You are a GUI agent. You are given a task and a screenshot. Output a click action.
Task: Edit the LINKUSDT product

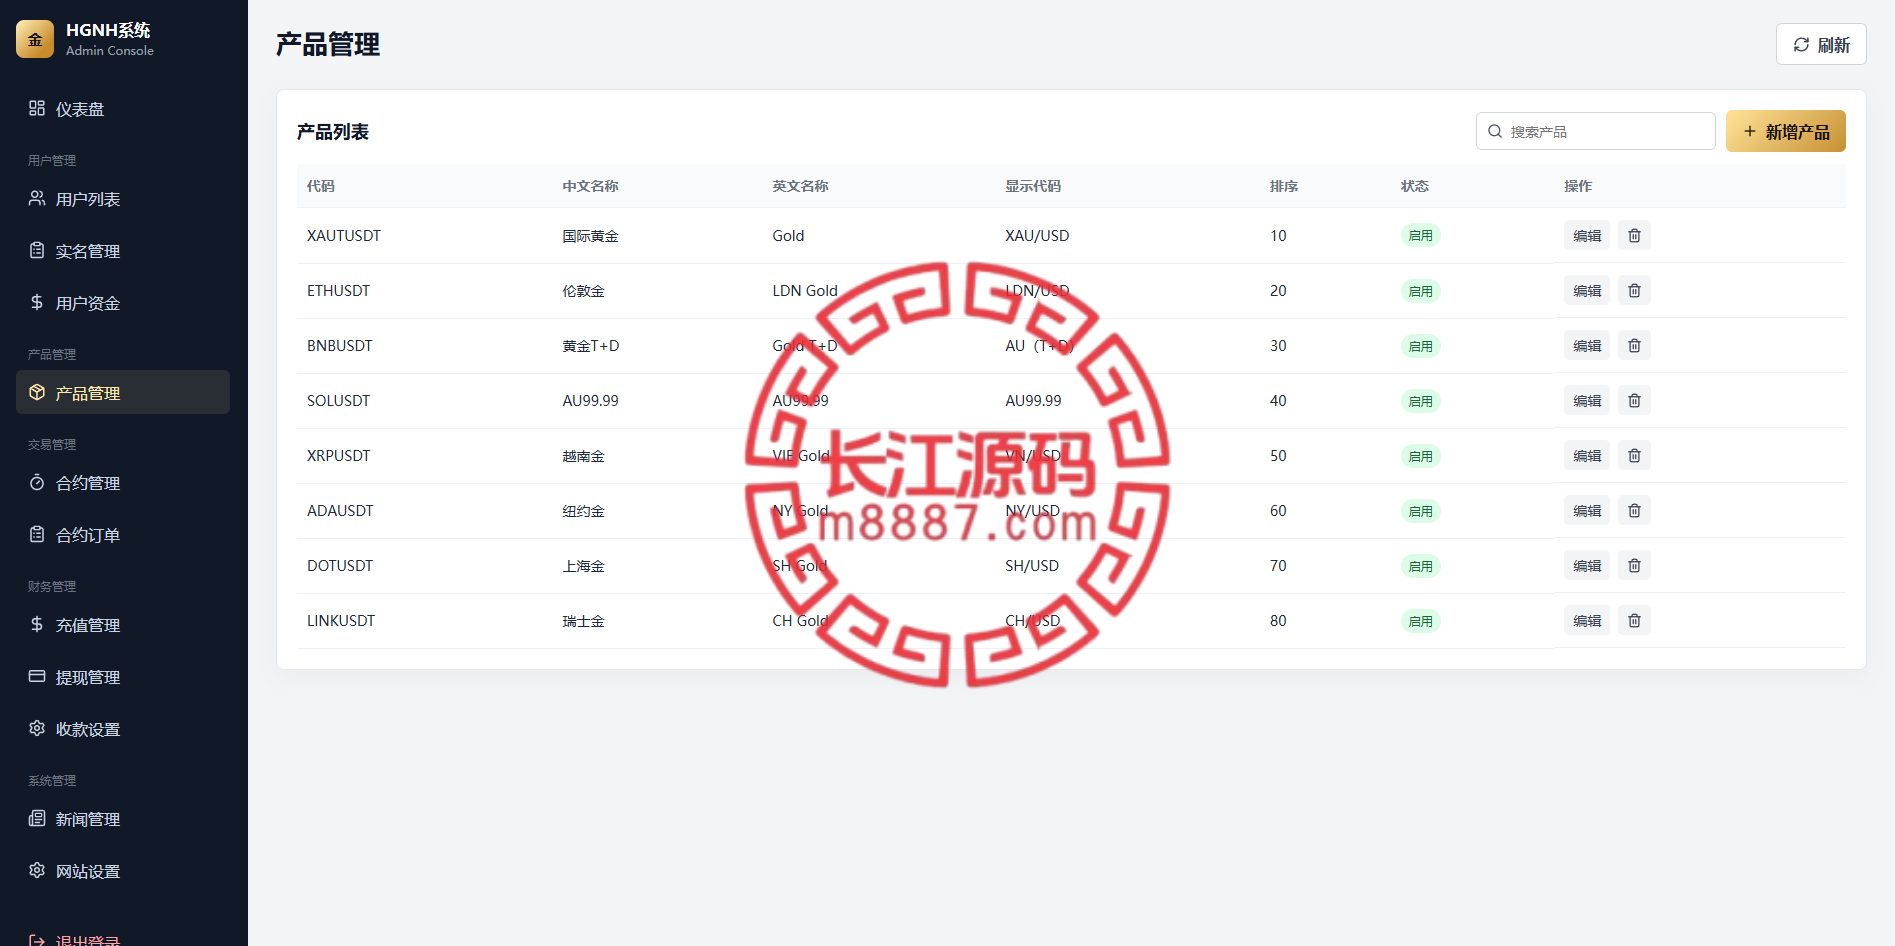click(x=1587, y=621)
